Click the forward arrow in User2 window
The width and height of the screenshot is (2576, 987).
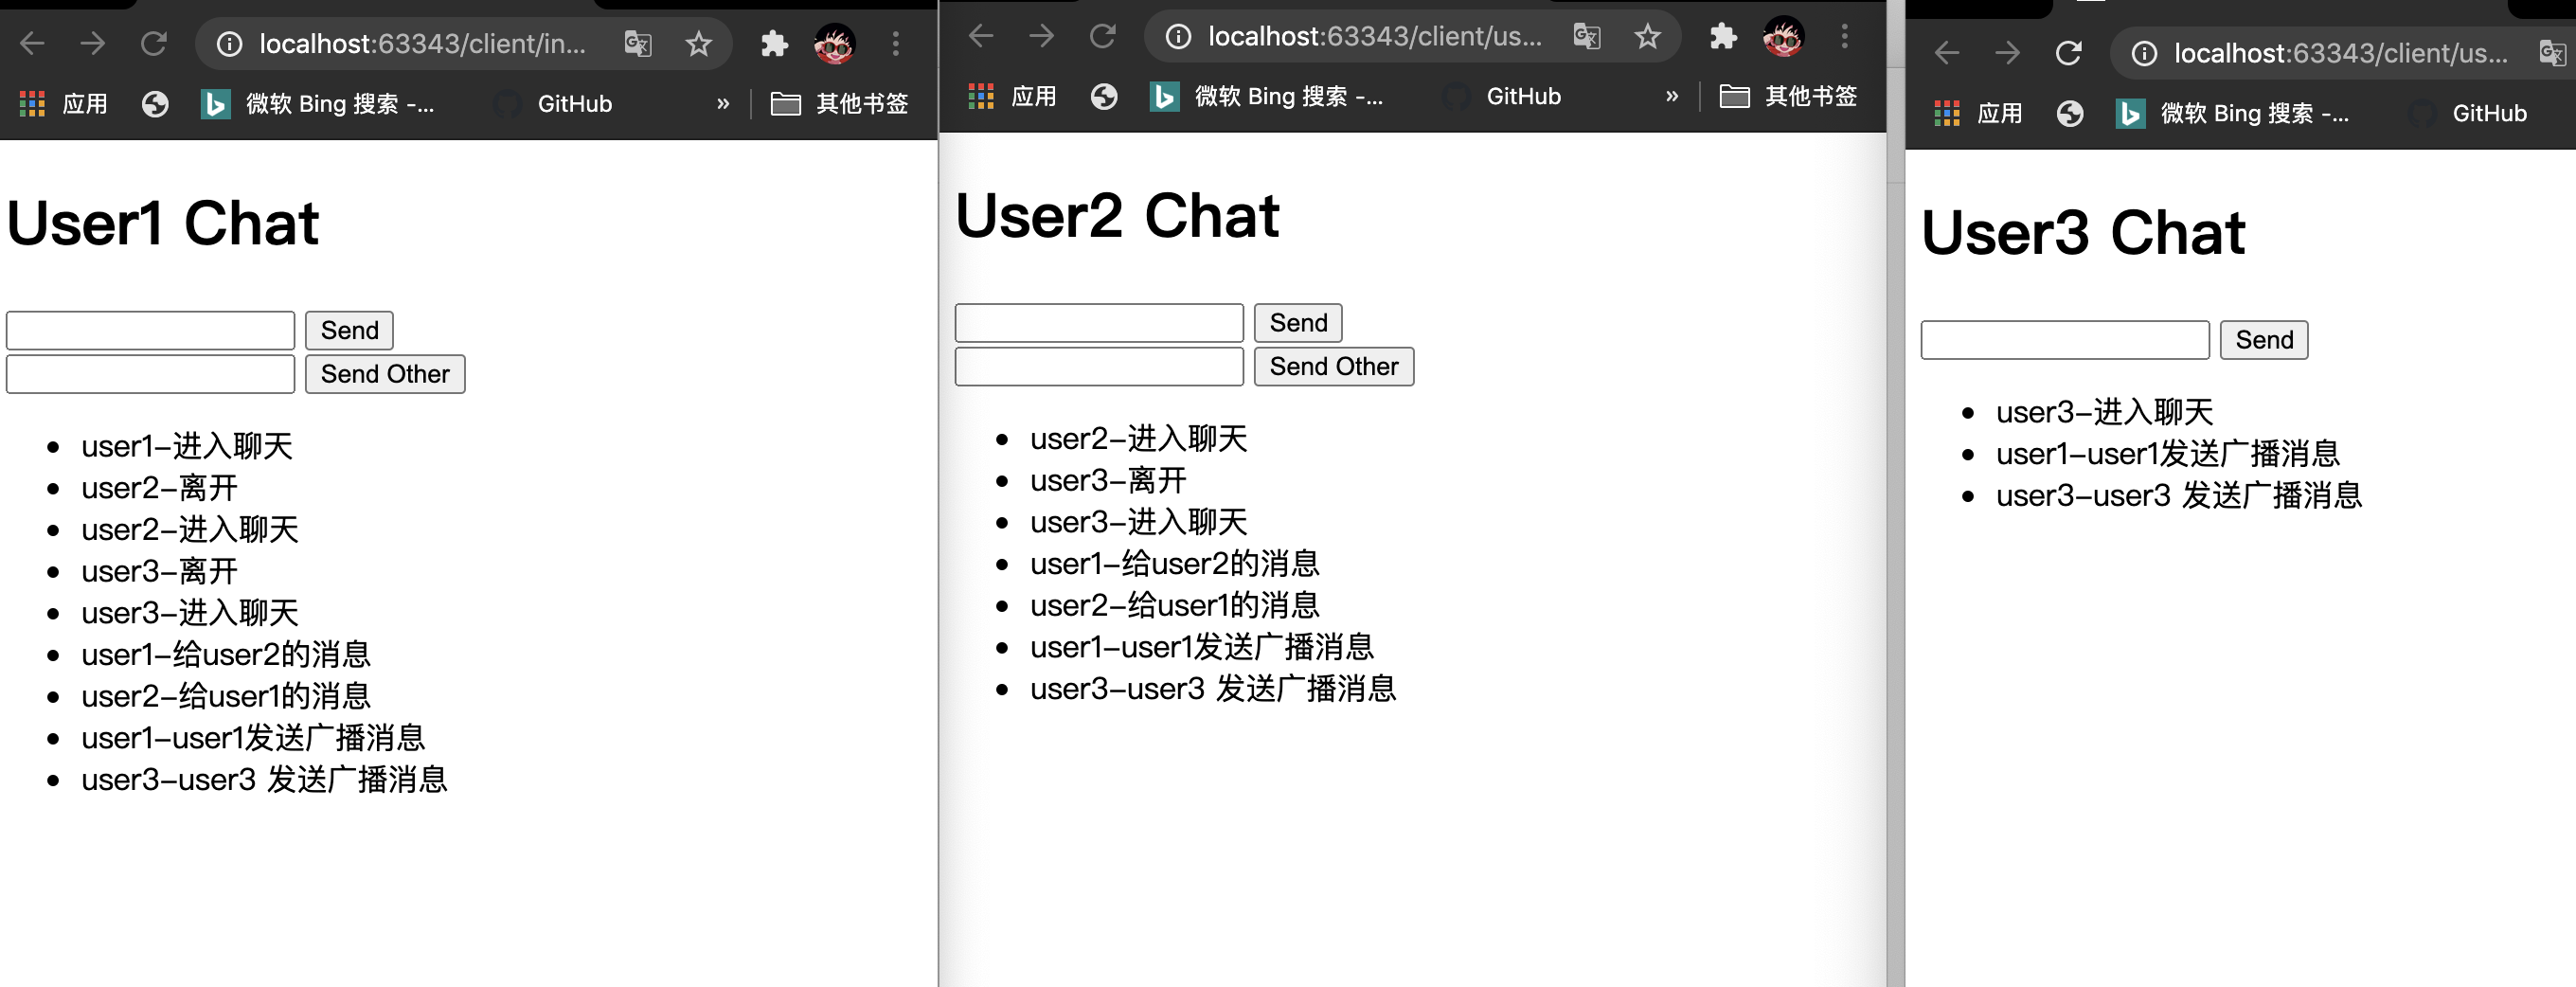click(1040, 36)
